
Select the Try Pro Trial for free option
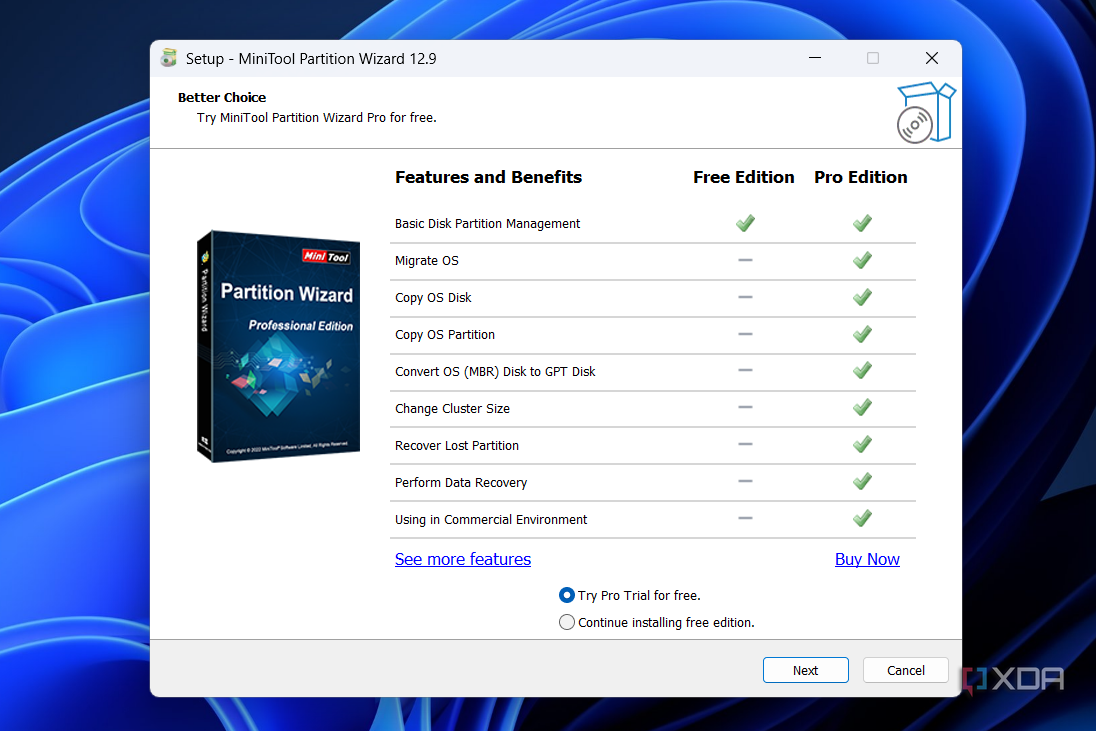coord(568,595)
